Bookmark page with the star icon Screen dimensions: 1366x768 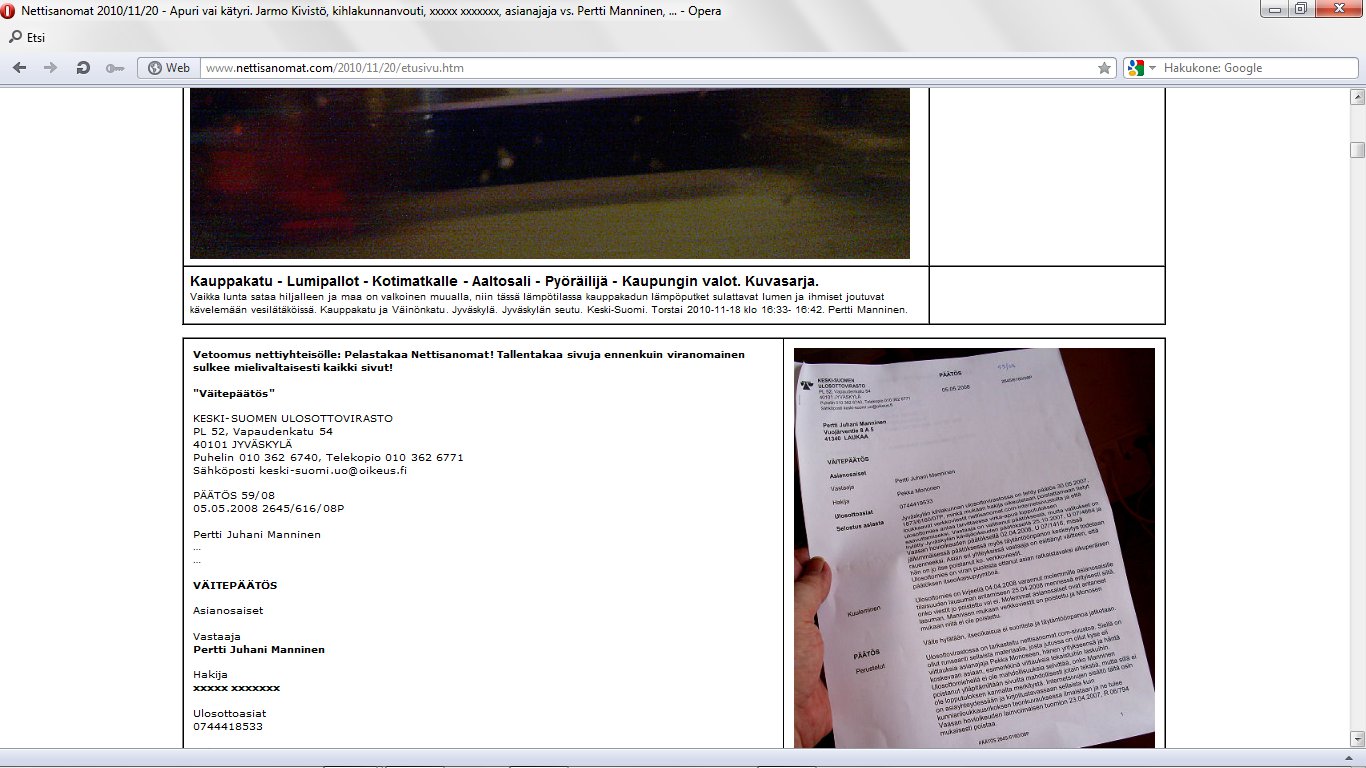[x=1104, y=68]
